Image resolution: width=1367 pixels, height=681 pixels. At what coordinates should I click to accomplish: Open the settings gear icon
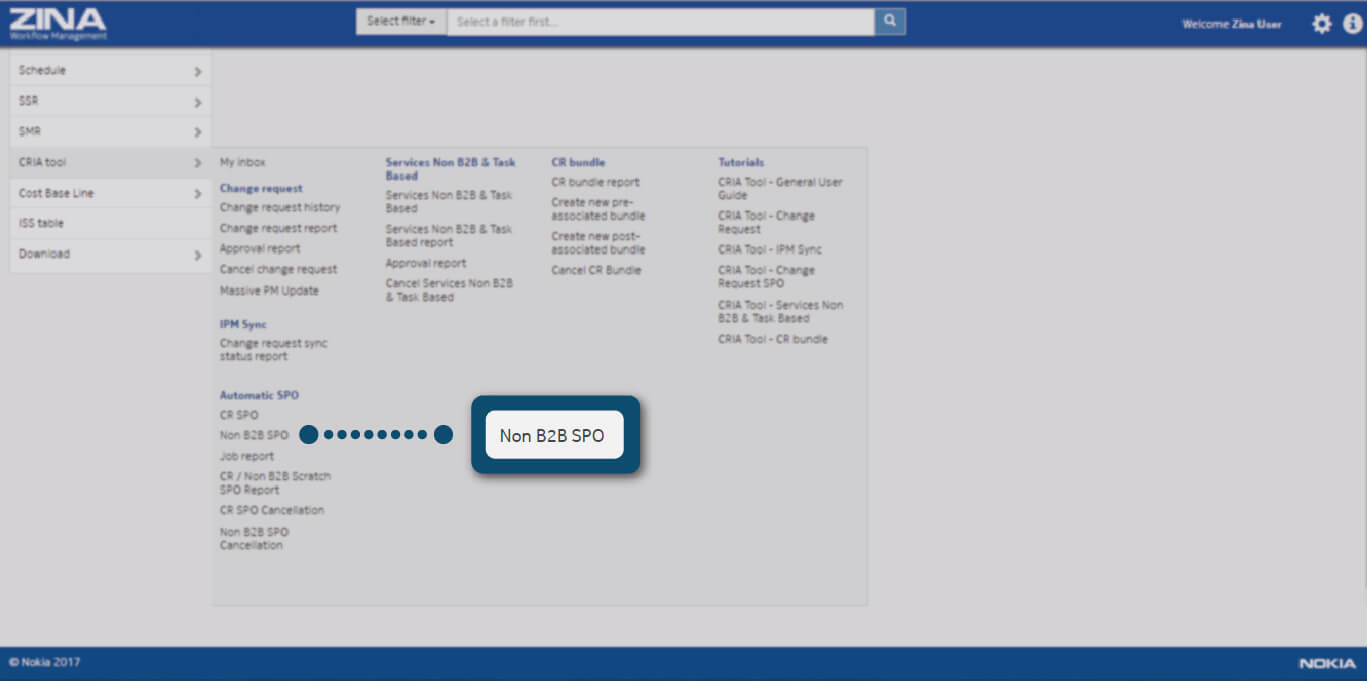1321,24
